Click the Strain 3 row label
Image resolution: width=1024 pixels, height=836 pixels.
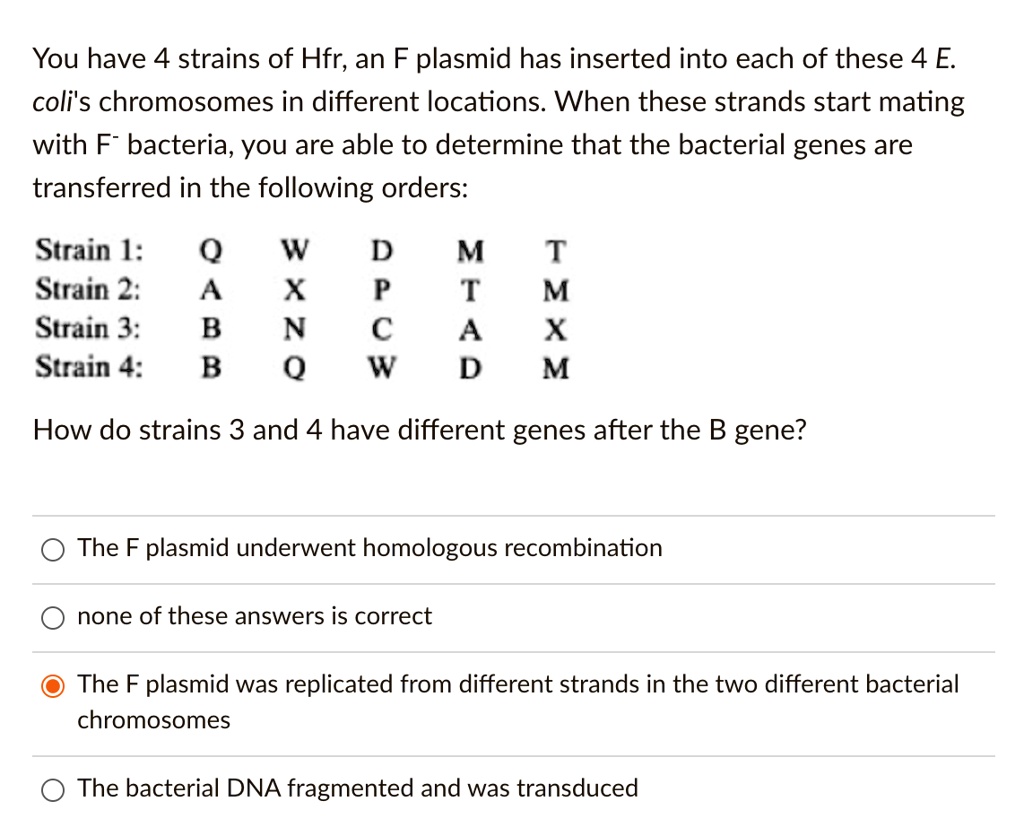[83, 329]
